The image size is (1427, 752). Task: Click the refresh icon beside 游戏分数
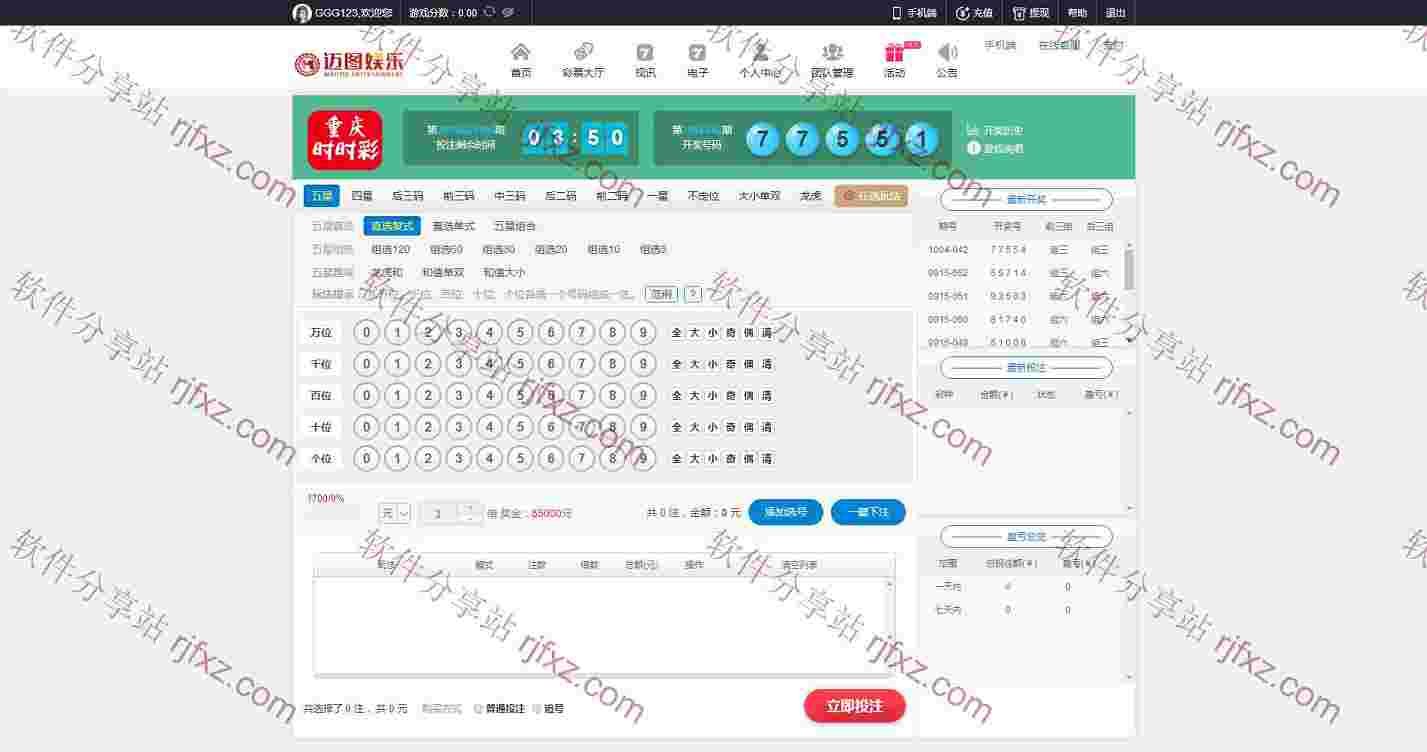[489, 13]
